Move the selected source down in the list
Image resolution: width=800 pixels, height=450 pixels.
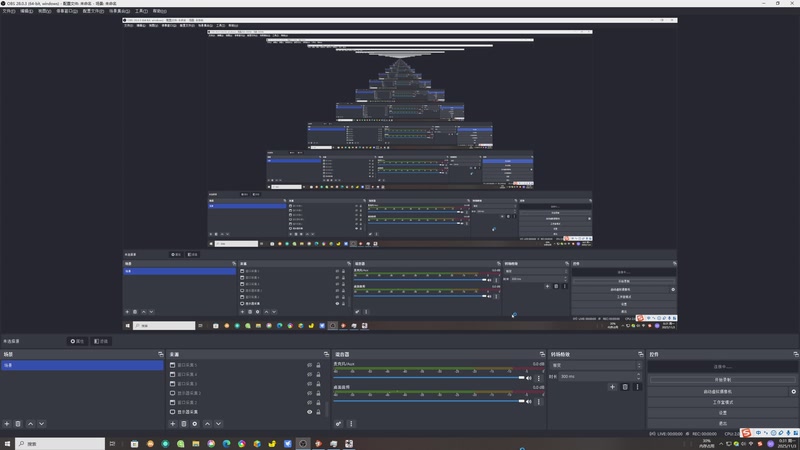[218, 423]
